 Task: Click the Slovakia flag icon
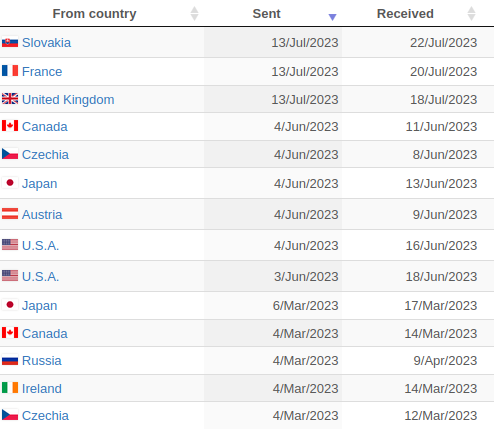click(x=10, y=43)
